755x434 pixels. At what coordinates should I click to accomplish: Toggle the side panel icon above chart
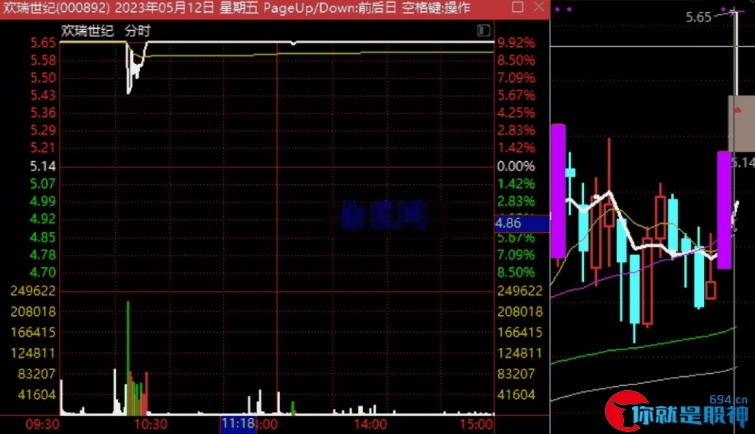(483, 31)
